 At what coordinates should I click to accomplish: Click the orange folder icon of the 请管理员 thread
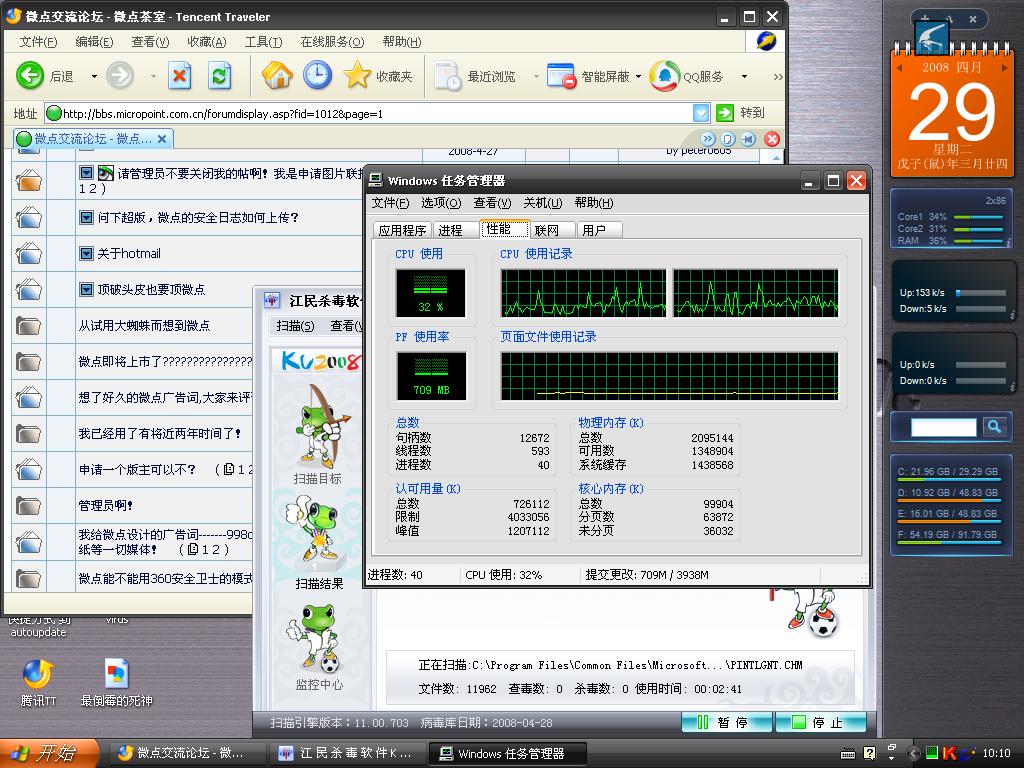pos(29,180)
